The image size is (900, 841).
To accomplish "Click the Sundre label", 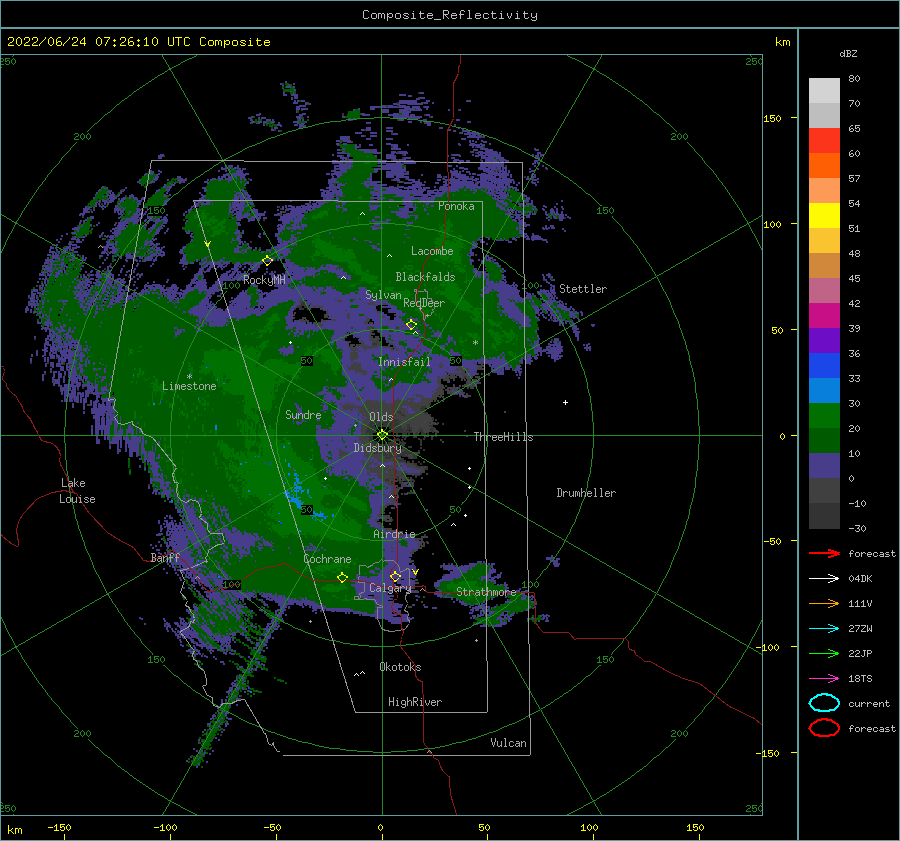I will pyautogui.click(x=303, y=414).
